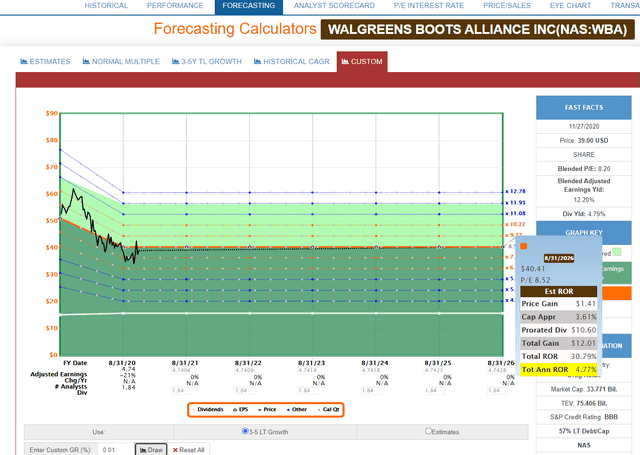Open the Historical tab
Screen dimensions: 640x455
click(106, 6)
